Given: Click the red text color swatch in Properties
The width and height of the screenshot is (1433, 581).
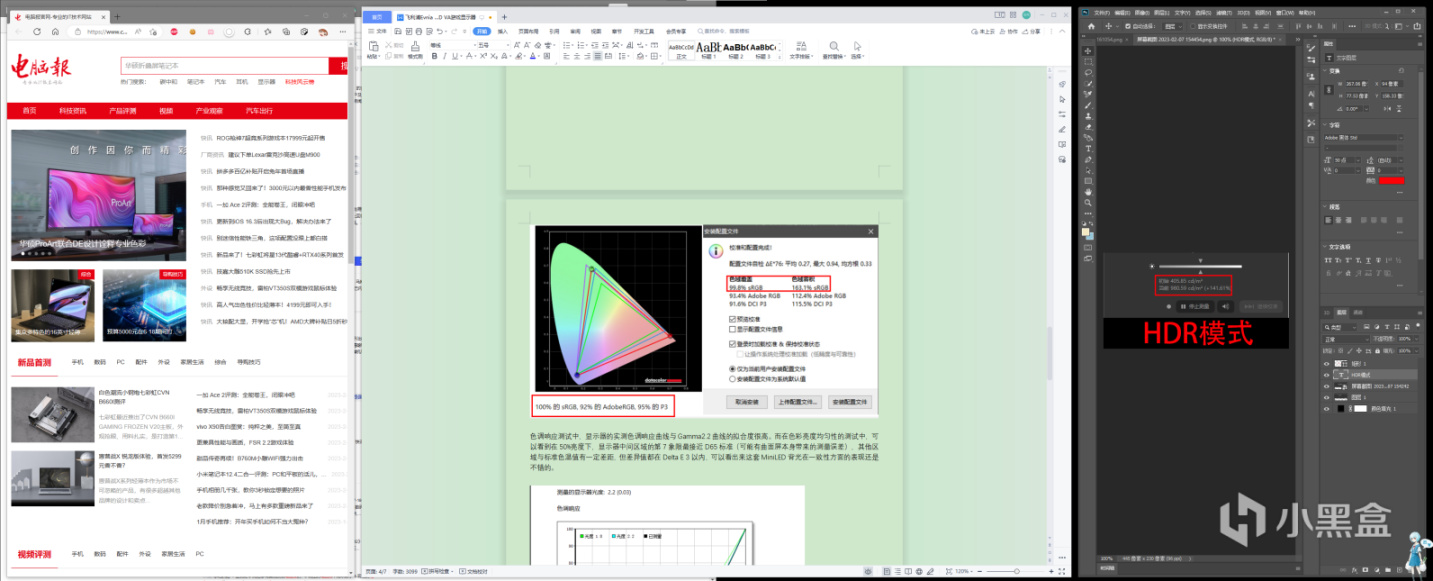Looking at the screenshot, I should coord(1392,180).
